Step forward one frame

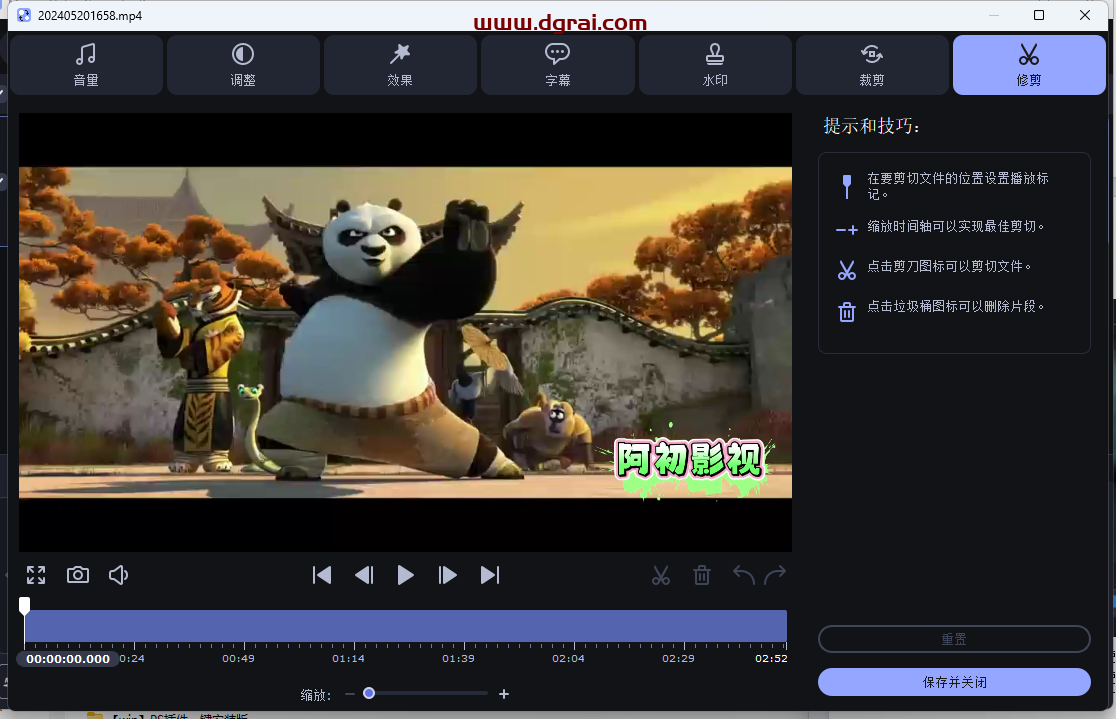tap(448, 575)
